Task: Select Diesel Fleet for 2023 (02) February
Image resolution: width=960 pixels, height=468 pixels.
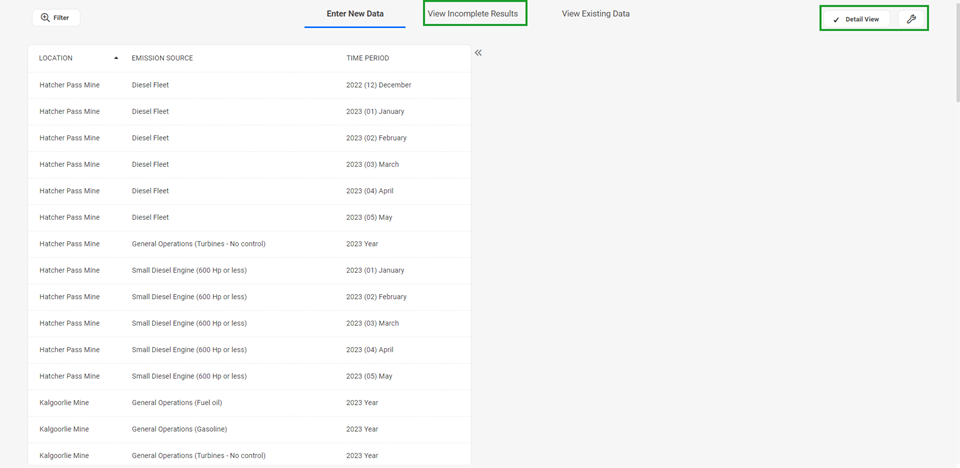Action: pyautogui.click(x=249, y=138)
